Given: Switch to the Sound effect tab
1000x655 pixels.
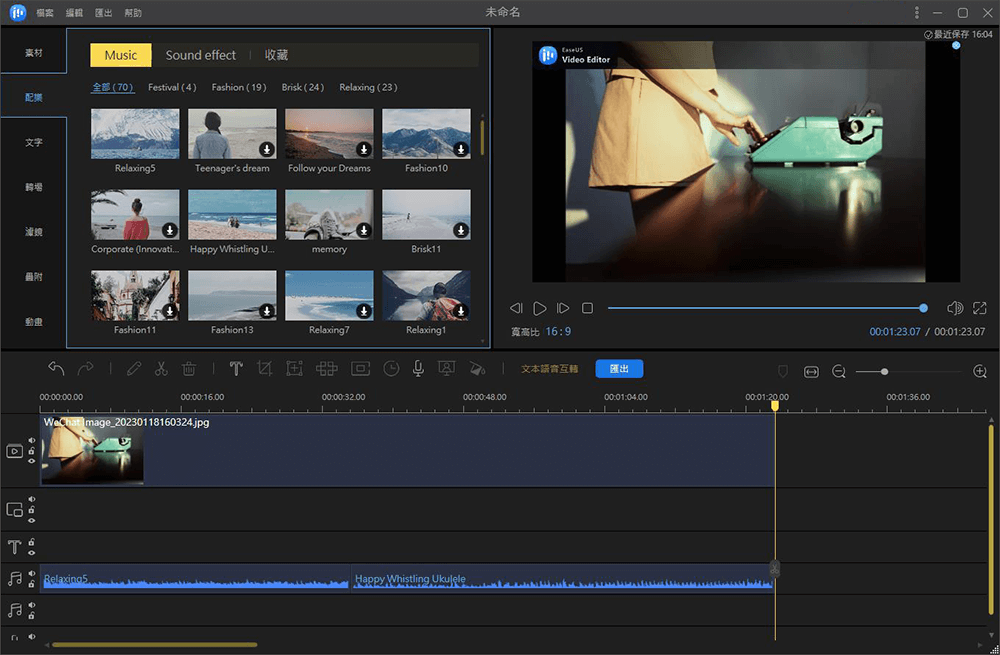Looking at the screenshot, I should pyautogui.click(x=200, y=55).
